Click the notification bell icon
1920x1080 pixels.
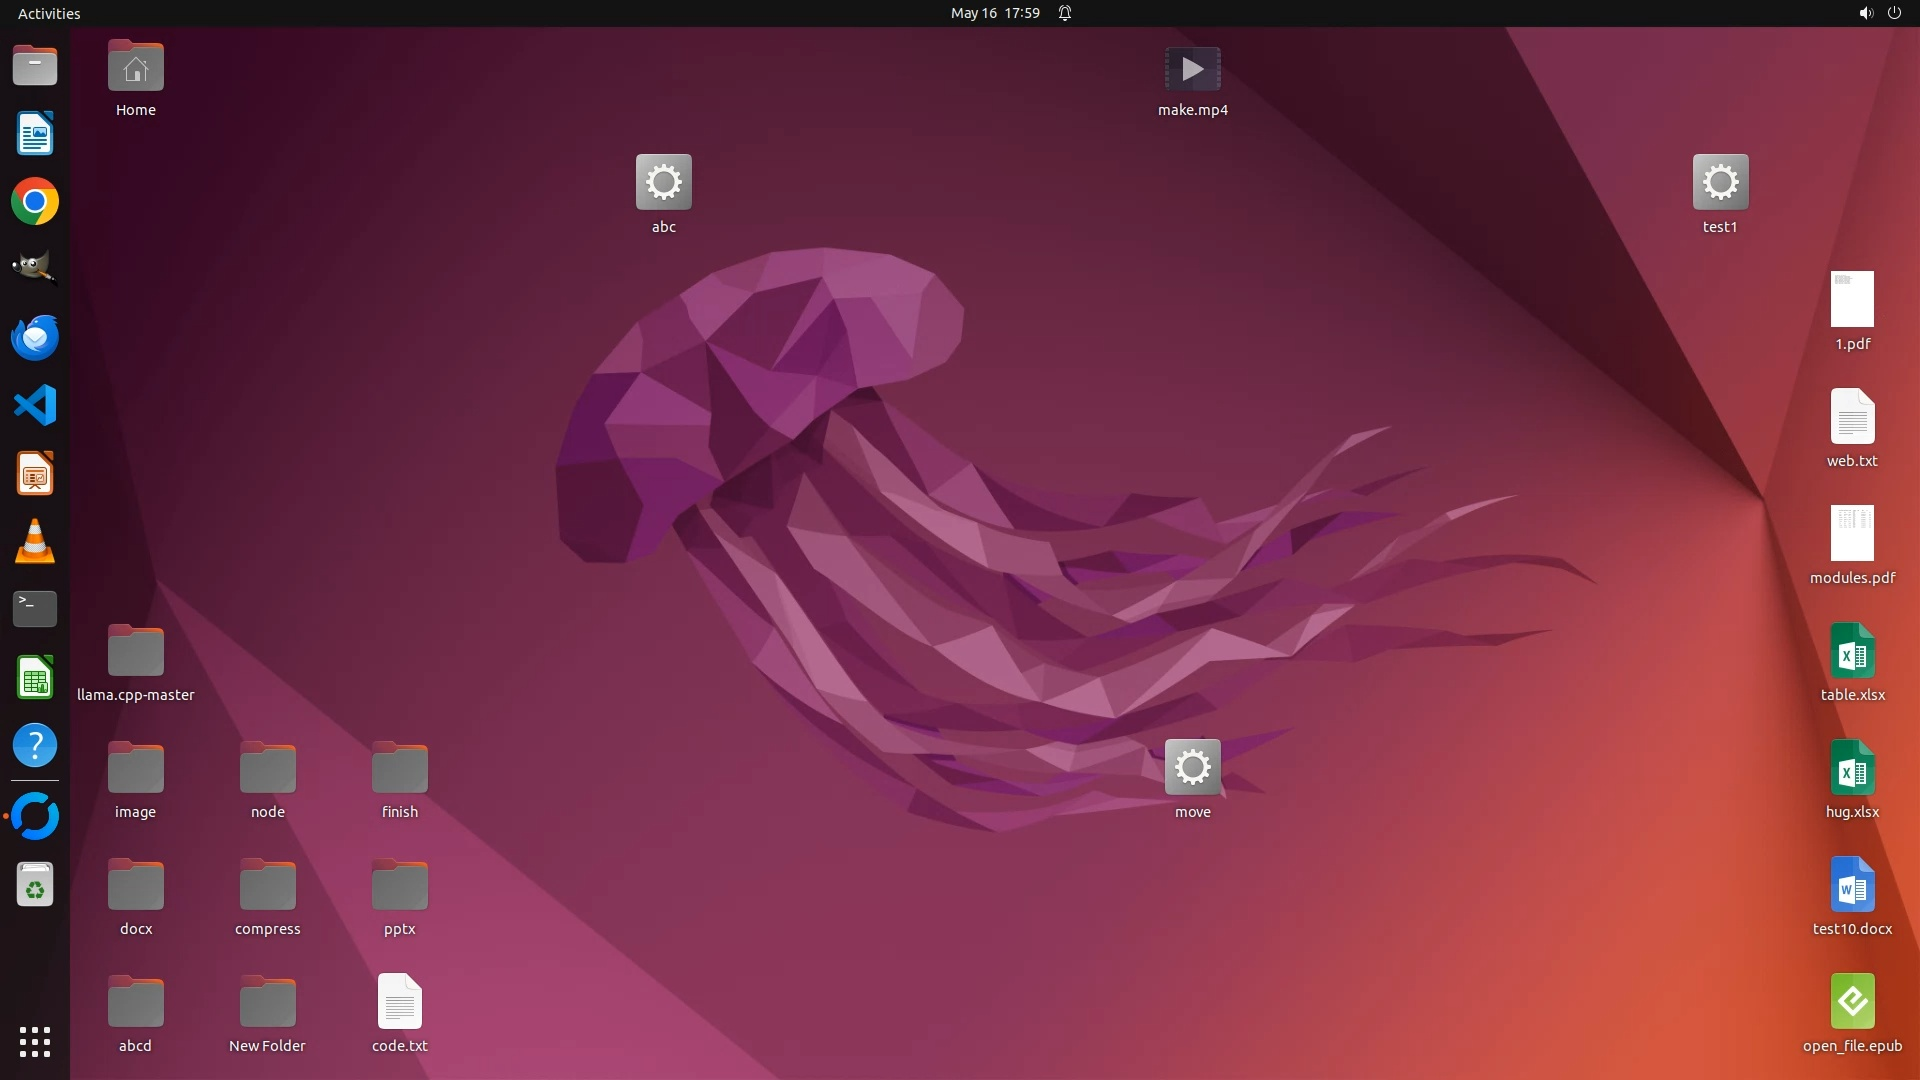1065,13
